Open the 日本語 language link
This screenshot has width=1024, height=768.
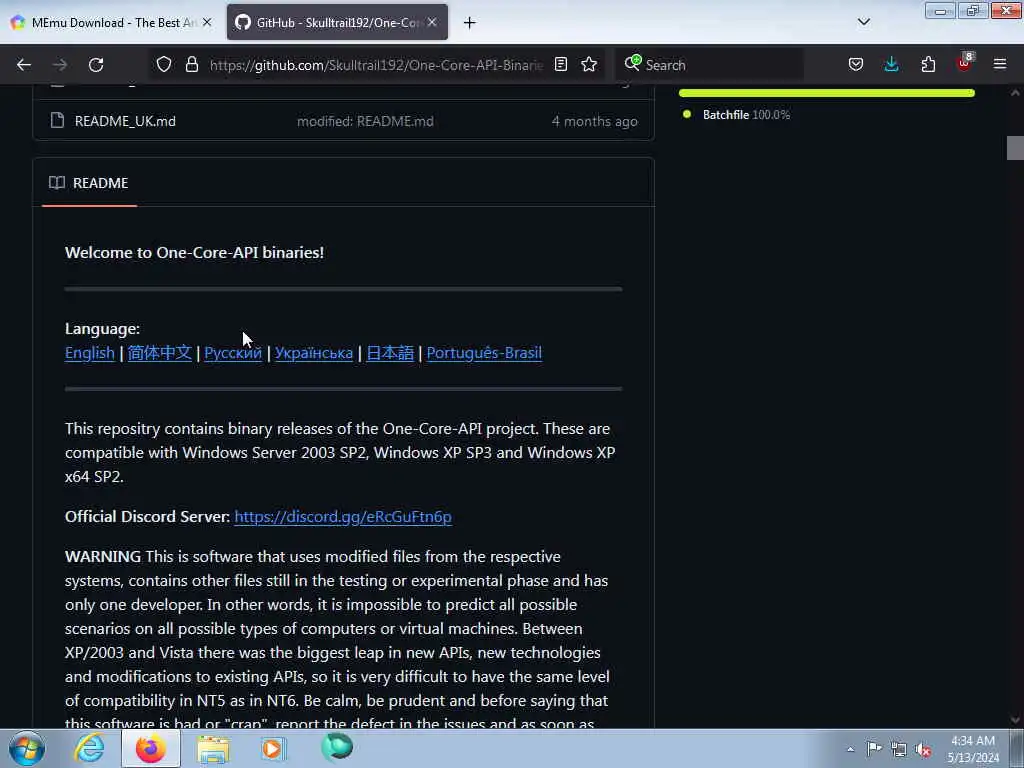[x=390, y=353]
